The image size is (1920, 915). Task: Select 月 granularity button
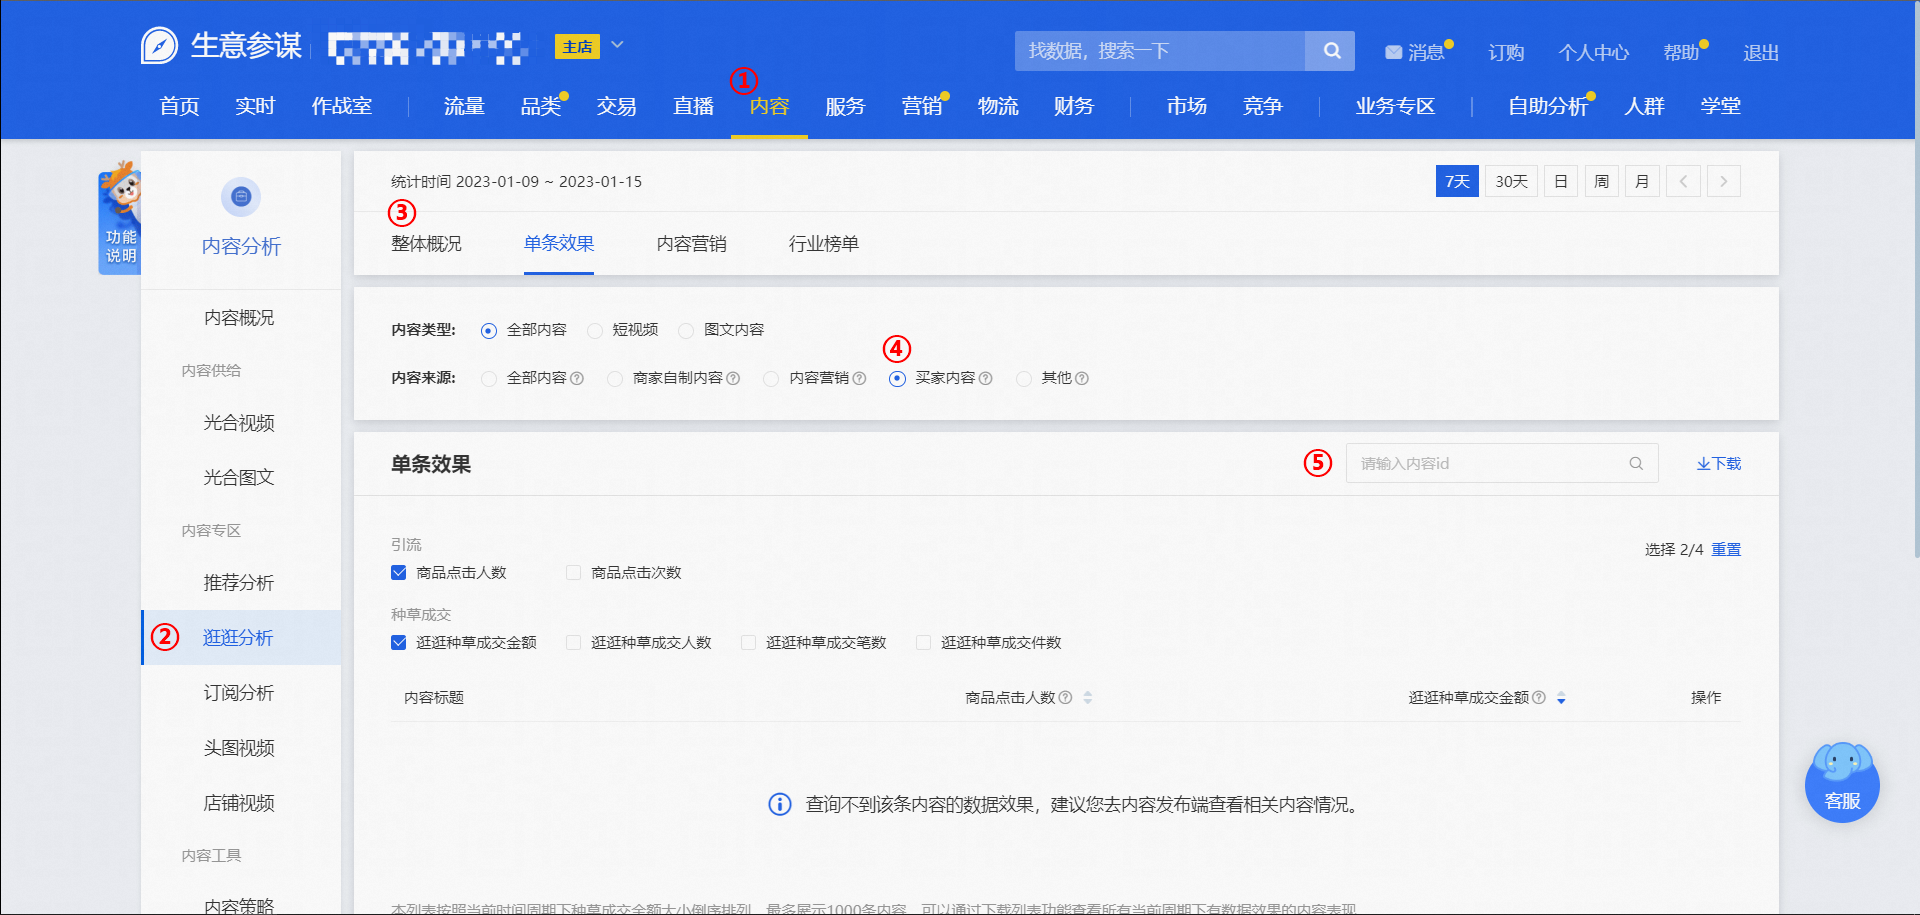[x=1642, y=181]
